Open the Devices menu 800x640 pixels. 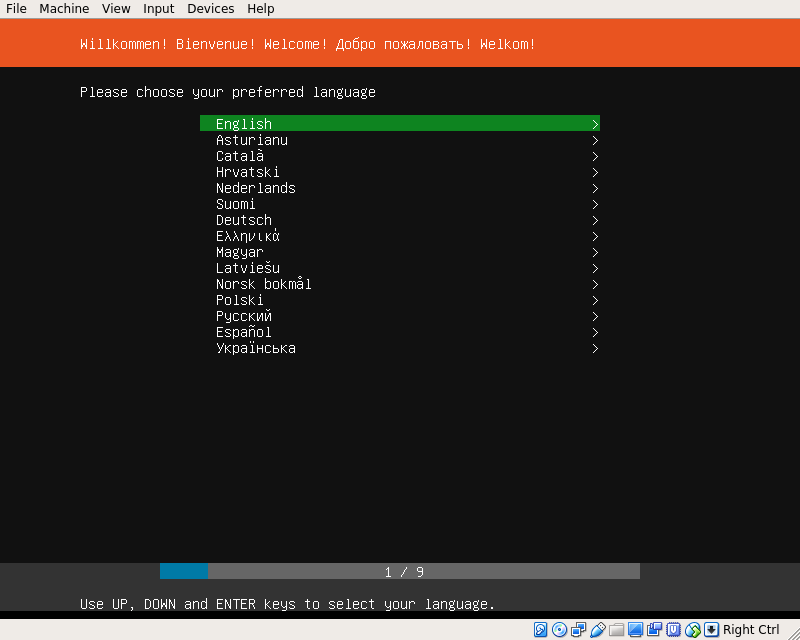[x=210, y=9]
